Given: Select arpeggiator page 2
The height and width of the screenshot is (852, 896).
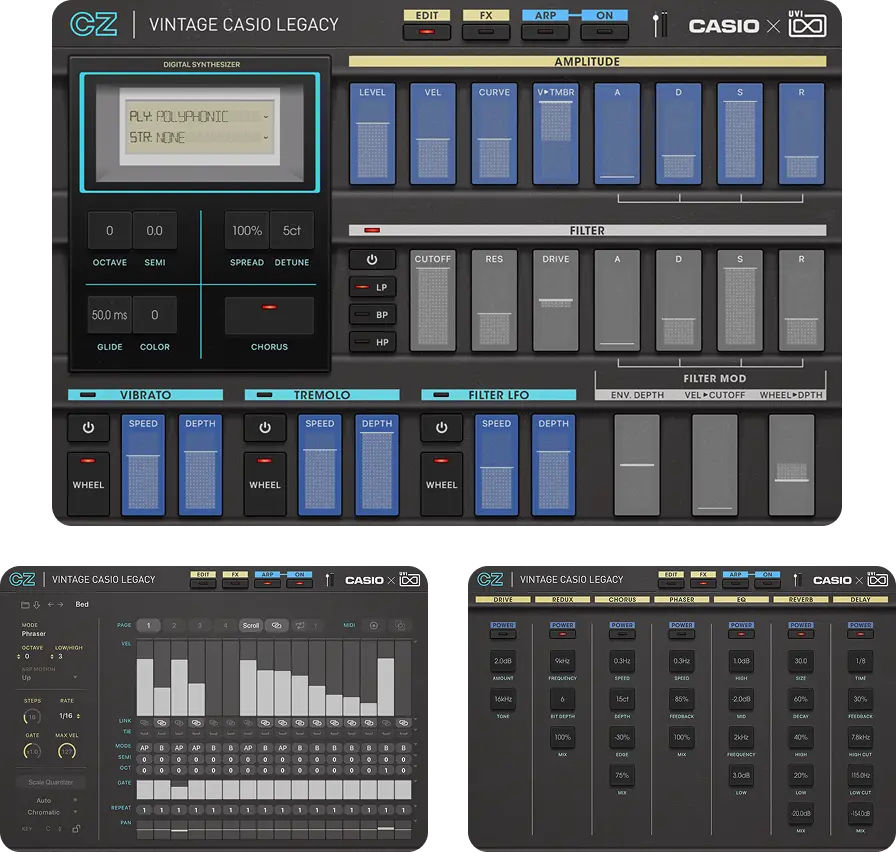Looking at the screenshot, I should (174, 625).
